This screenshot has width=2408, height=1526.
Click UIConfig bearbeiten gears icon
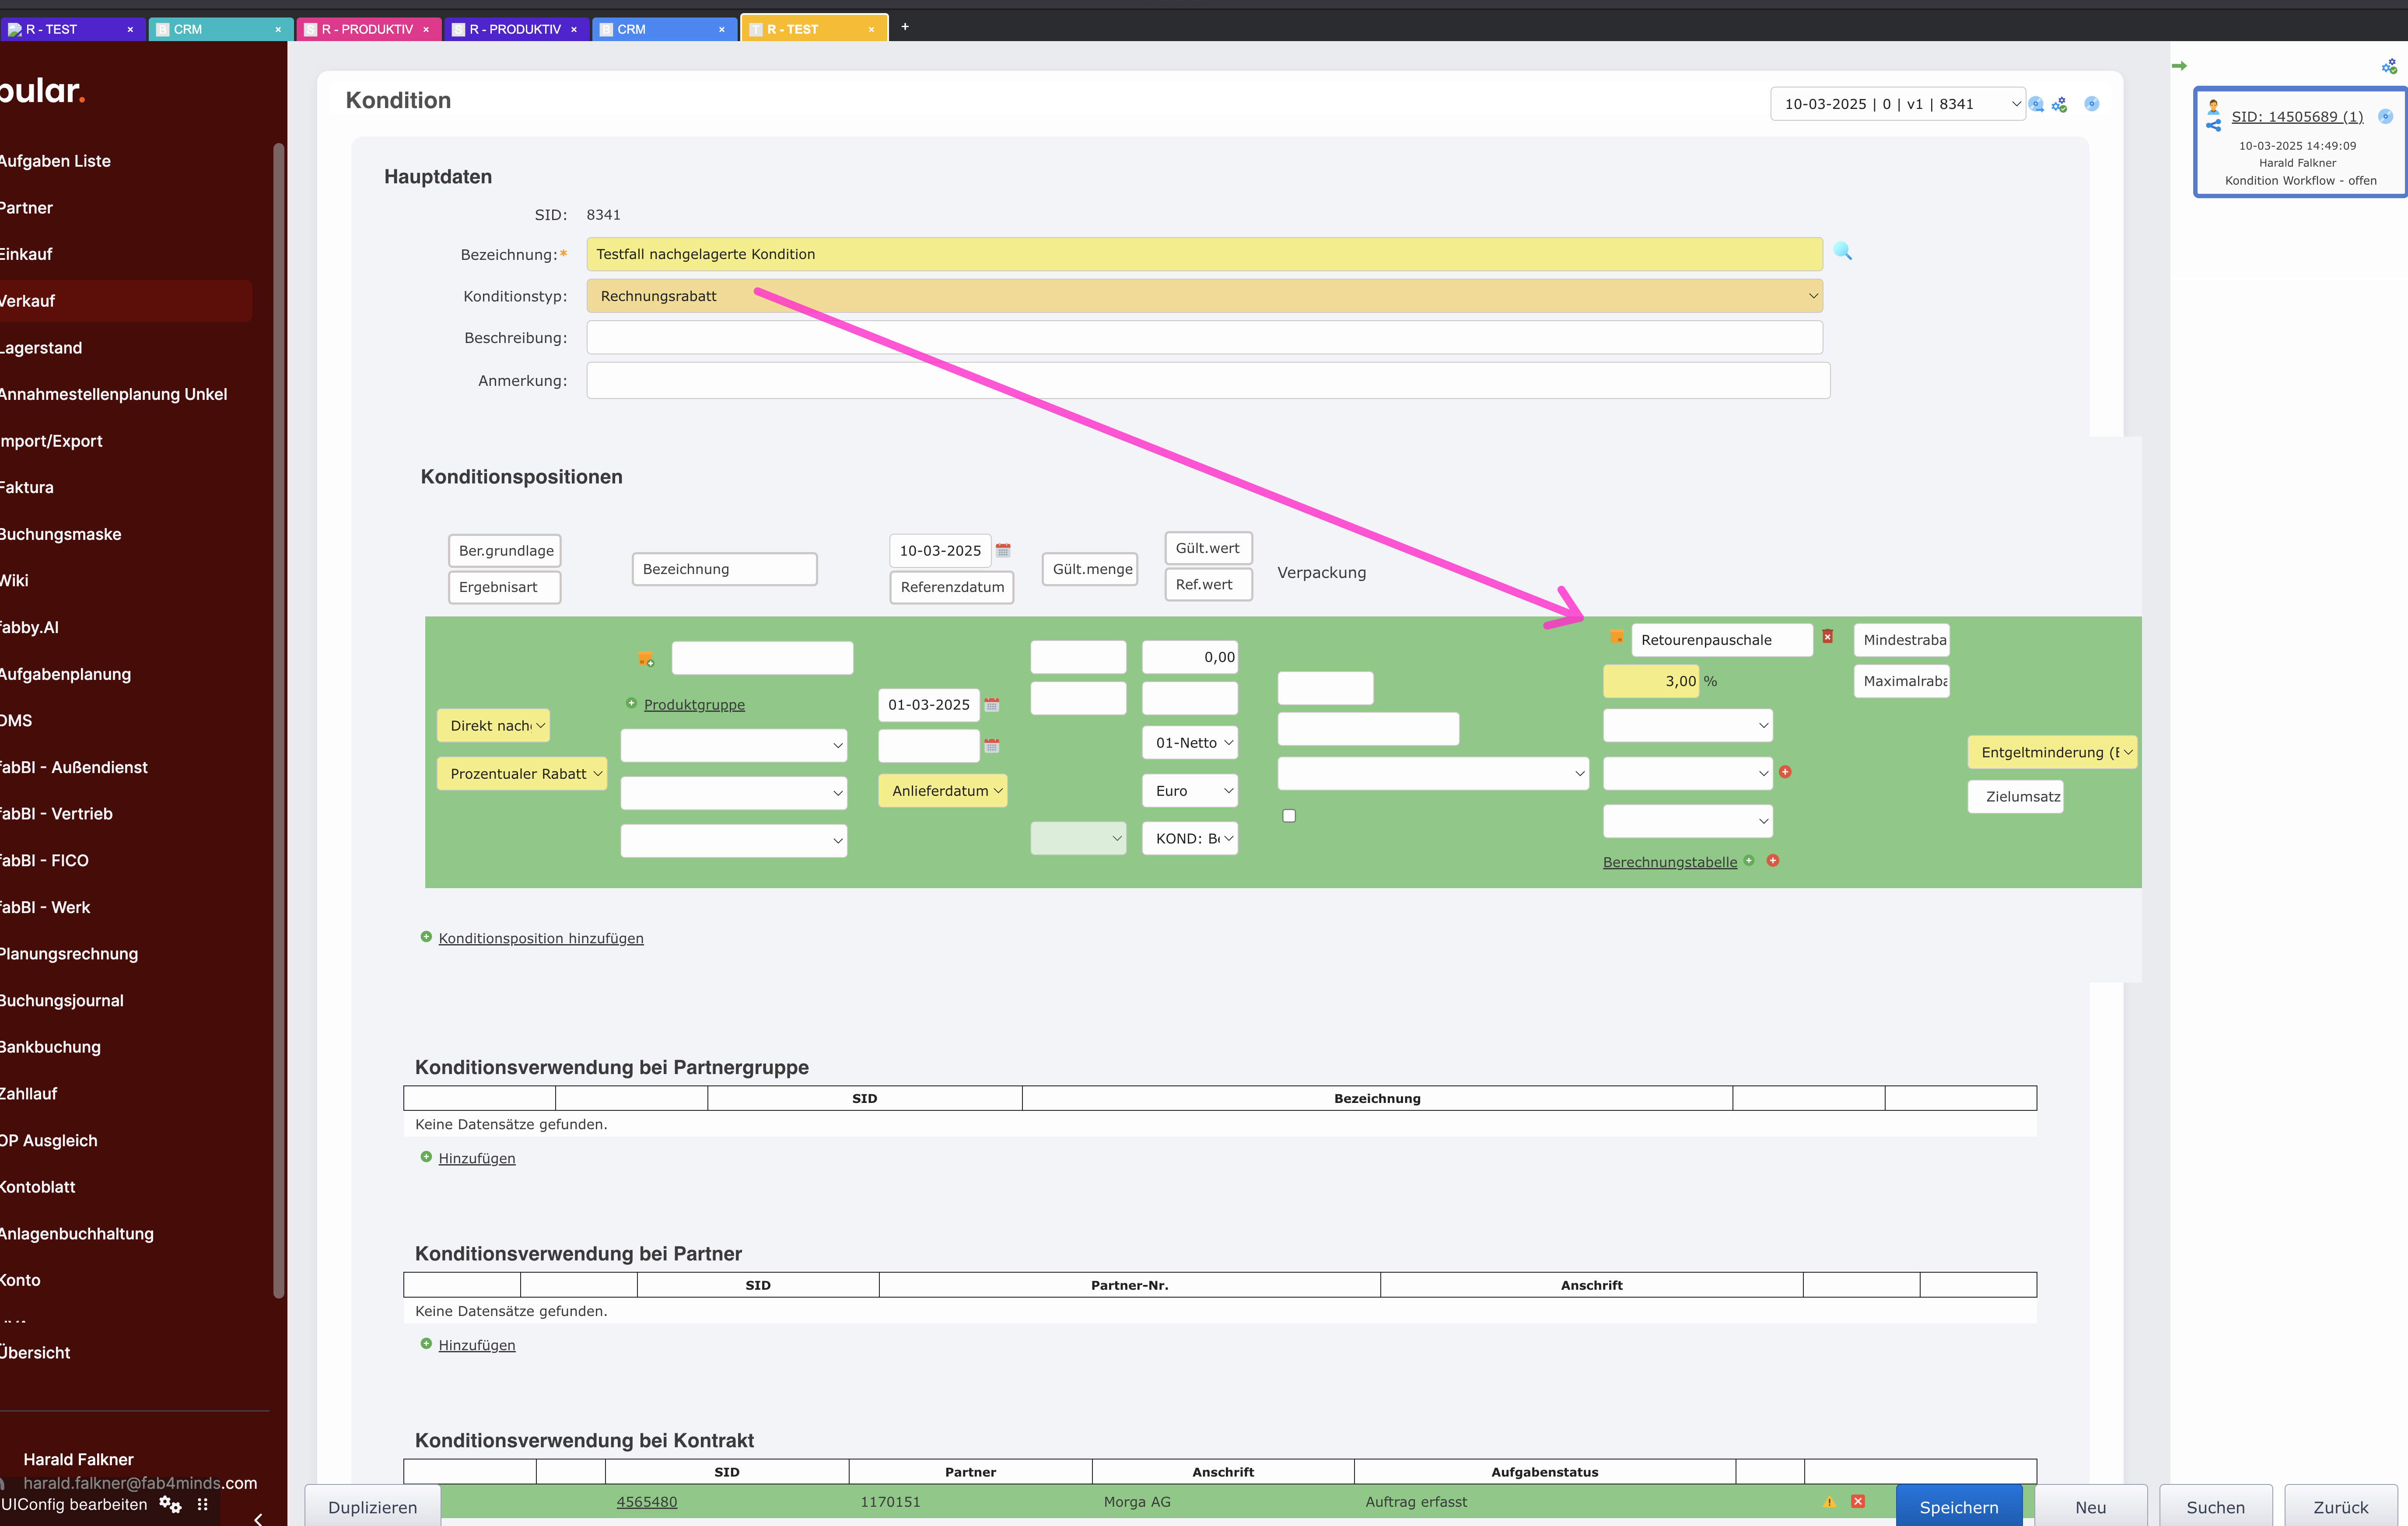point(170,1505)
